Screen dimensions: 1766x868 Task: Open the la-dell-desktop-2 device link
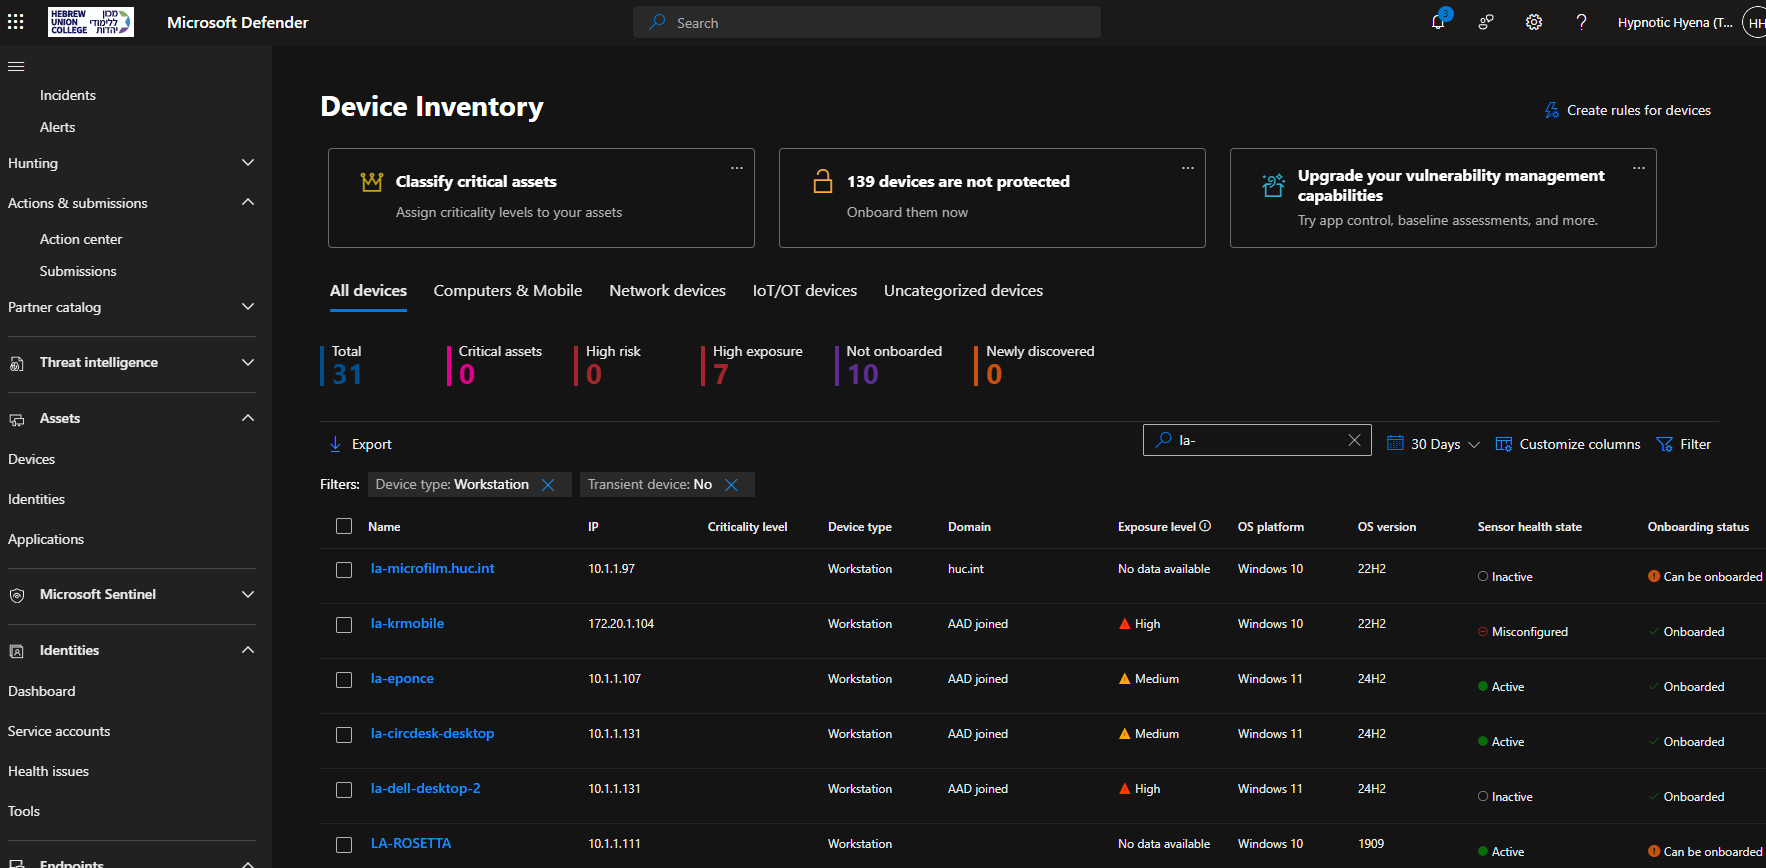[x=425, y=788]
